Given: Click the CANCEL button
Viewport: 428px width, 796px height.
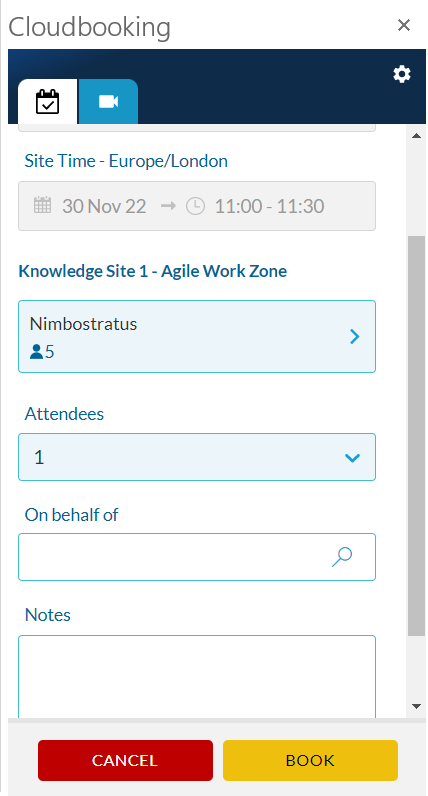Looking at the screenshot, I should point(125,760).
